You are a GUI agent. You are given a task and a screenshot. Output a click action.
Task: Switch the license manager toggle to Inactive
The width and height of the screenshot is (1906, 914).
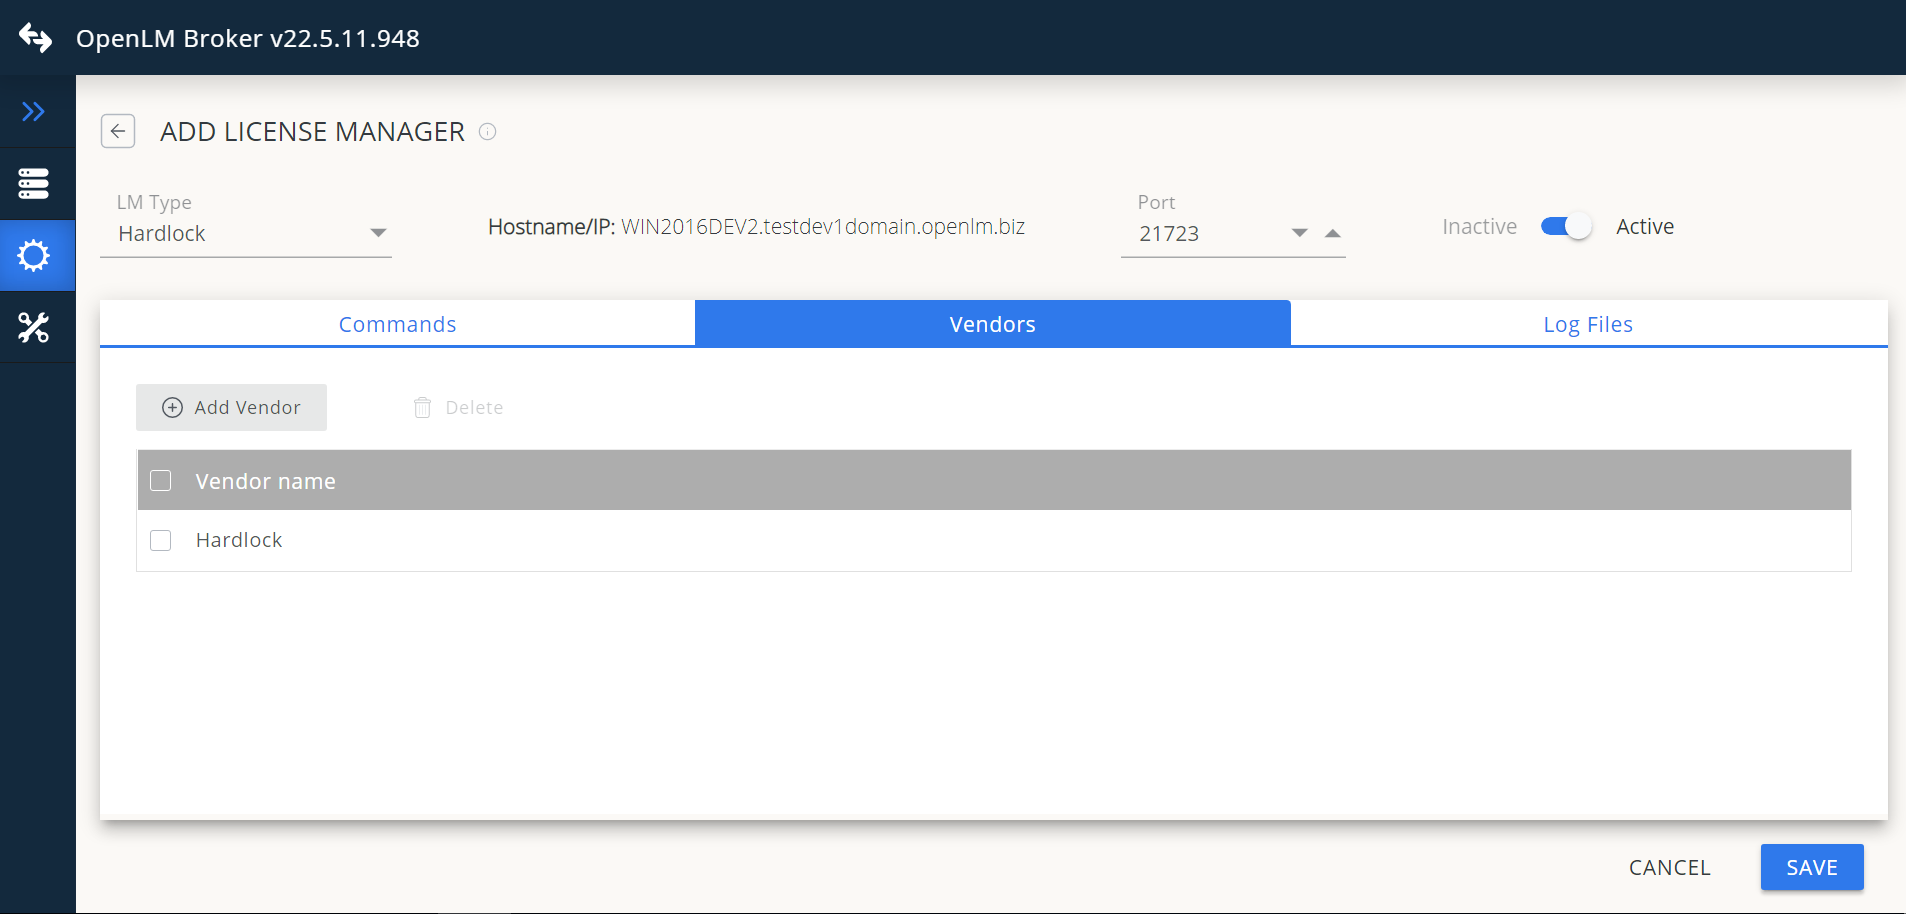1564,226
